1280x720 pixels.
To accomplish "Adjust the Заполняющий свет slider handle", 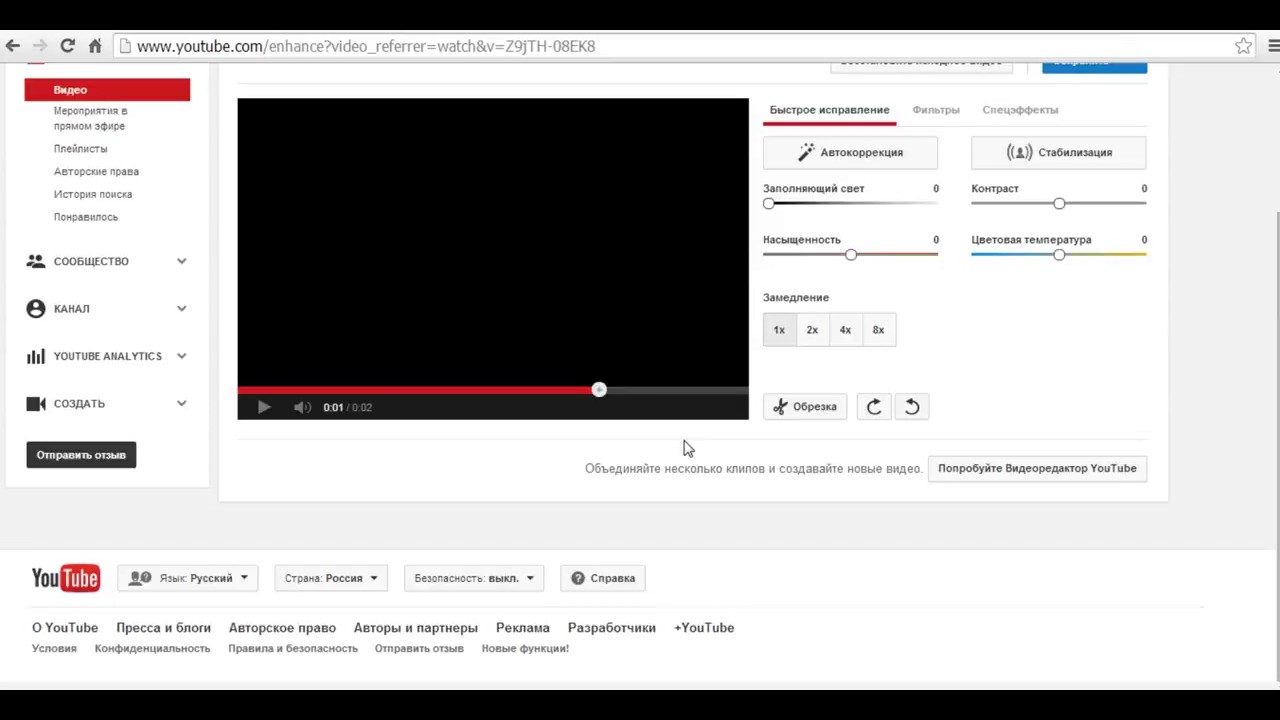I will pos(768,203).
